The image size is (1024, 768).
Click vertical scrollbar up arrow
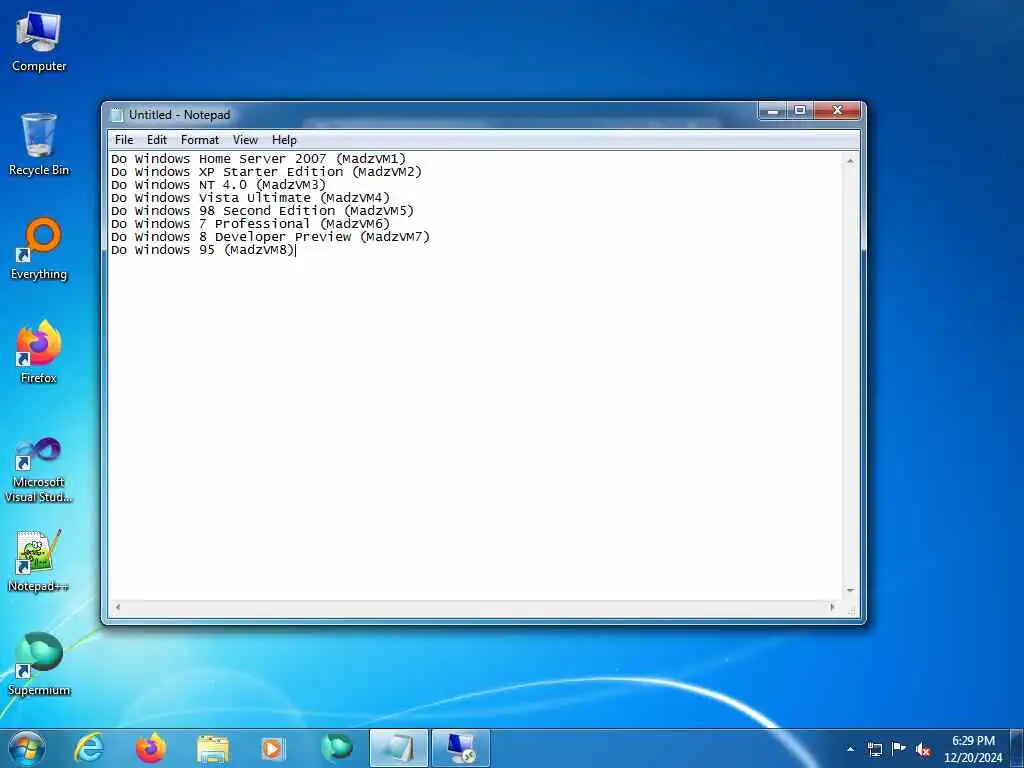click(850, 161)
